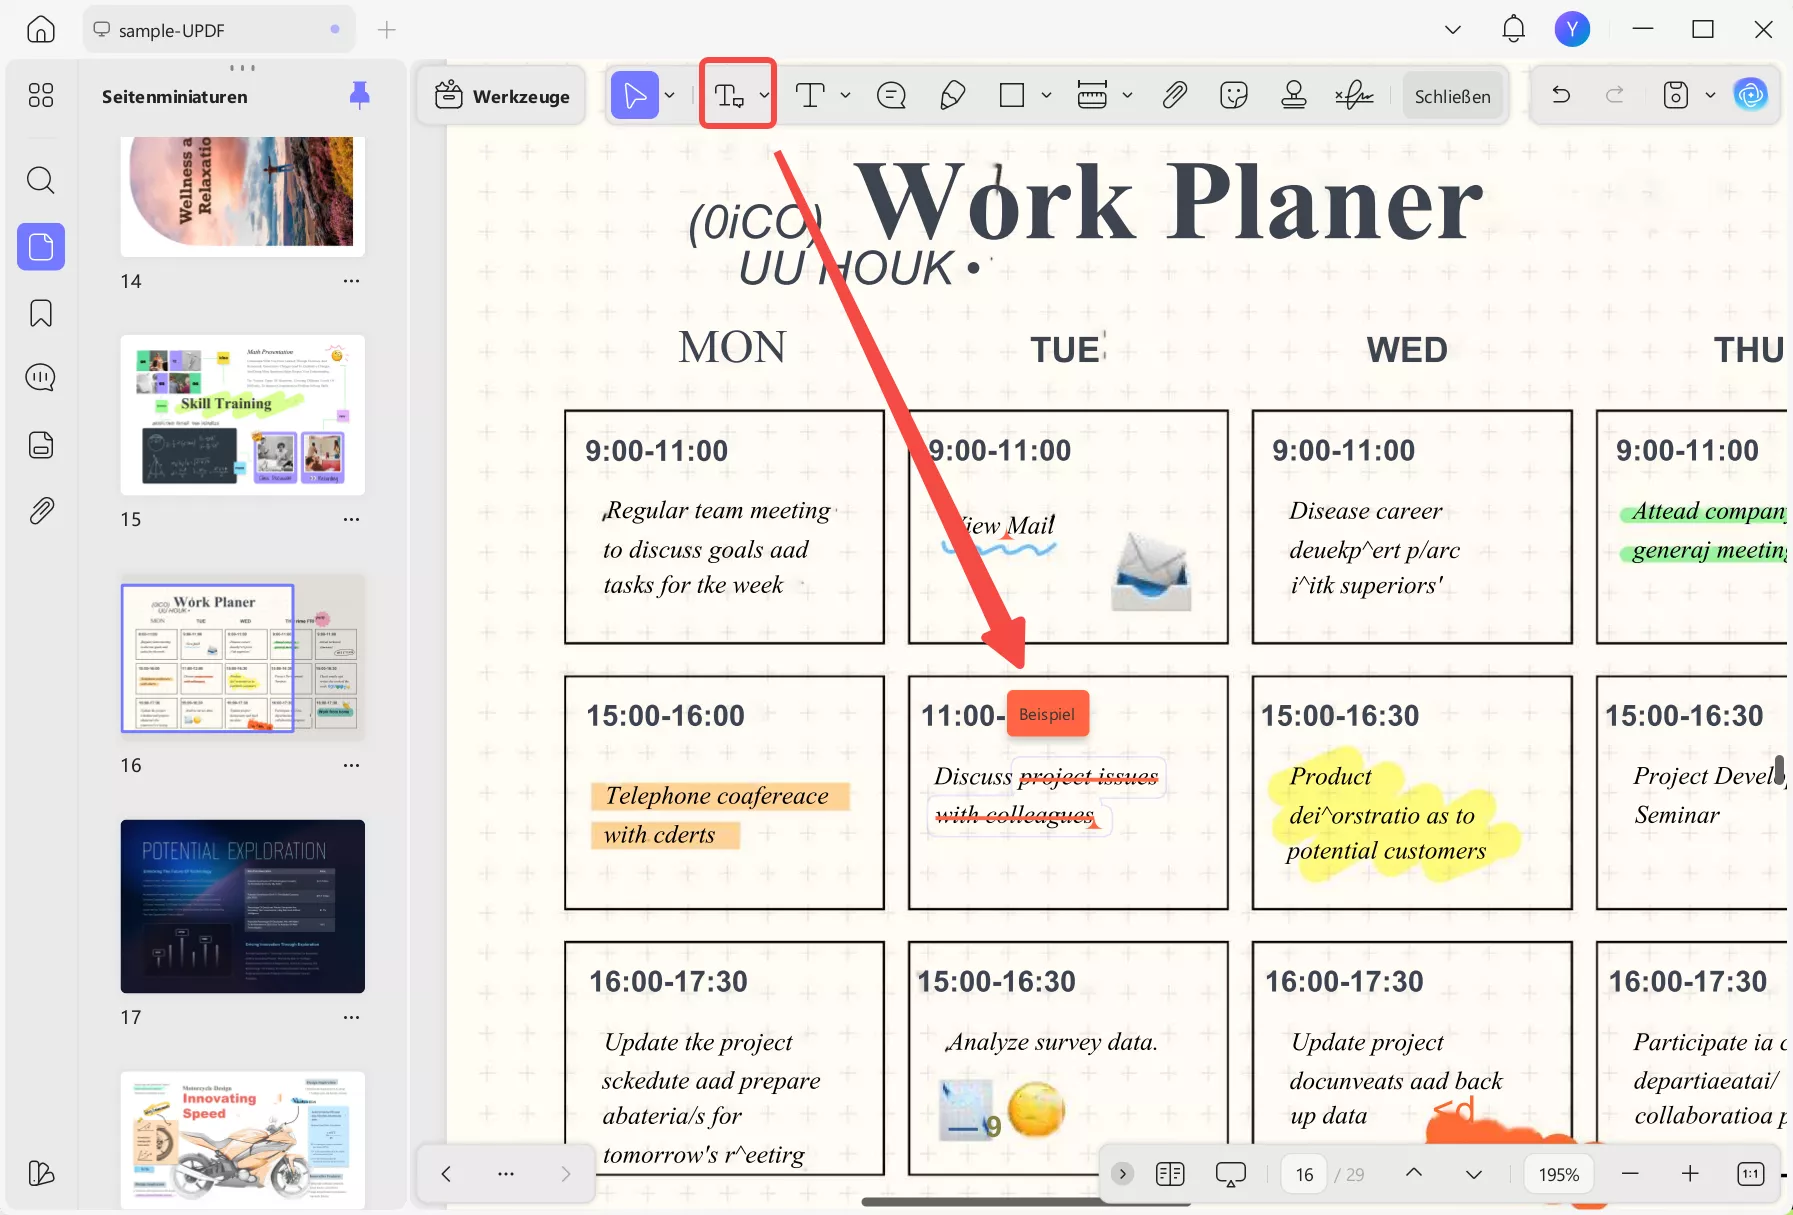
Task: Select the signature tool
Action: pos(1354,96)
